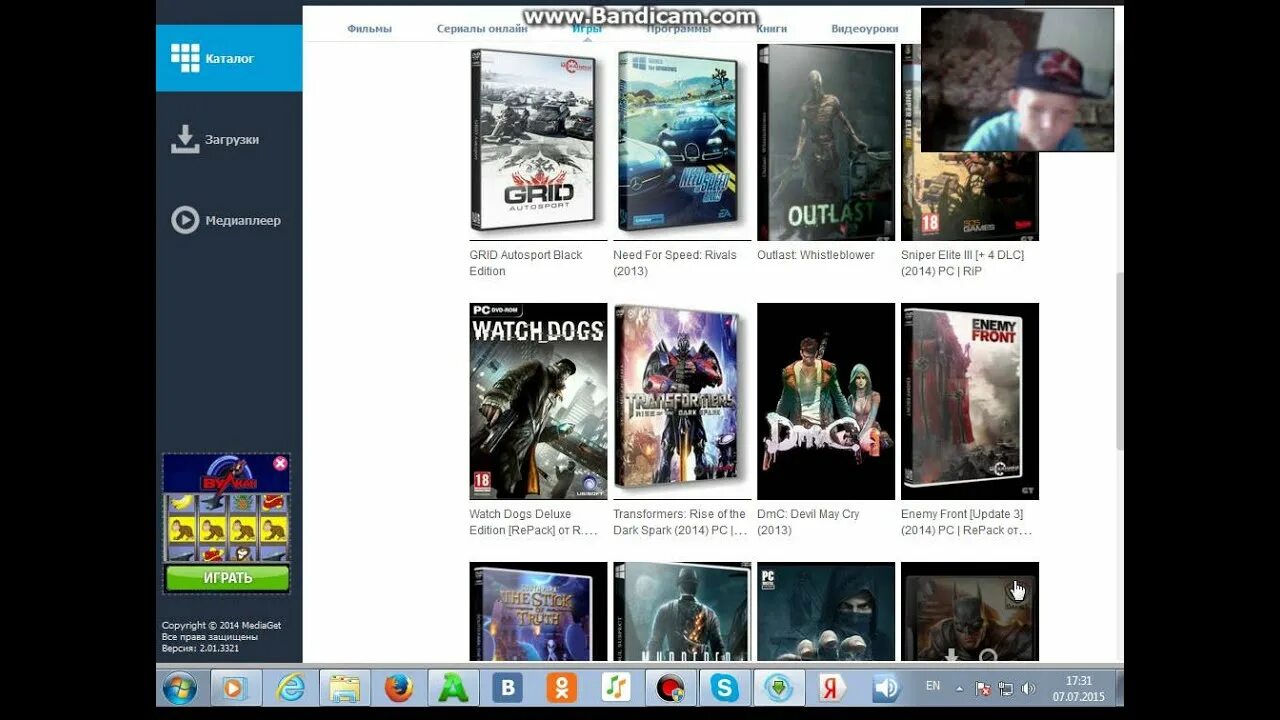Open the network tray icon

pyautogui.click(x=1006, y=689)
